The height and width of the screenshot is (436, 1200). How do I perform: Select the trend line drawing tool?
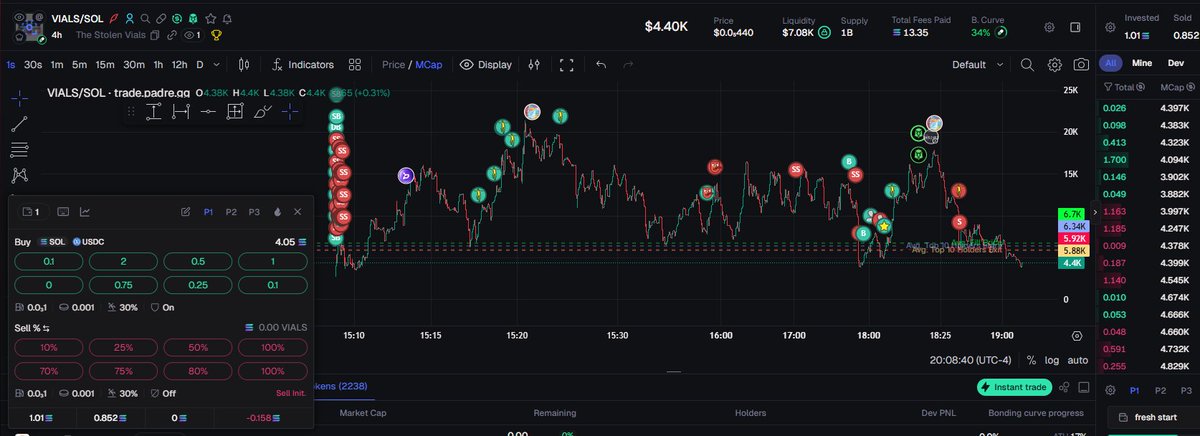pos(20,124)
